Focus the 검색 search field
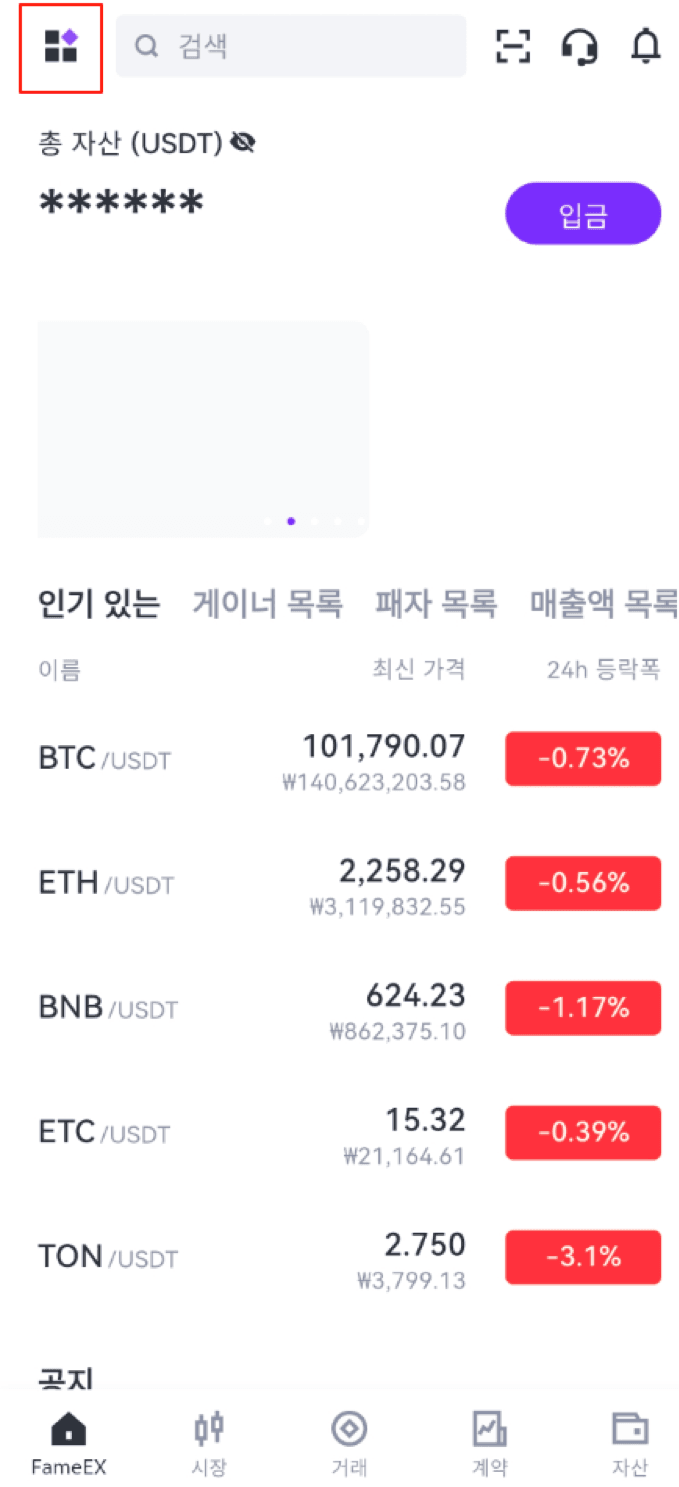 291,46
